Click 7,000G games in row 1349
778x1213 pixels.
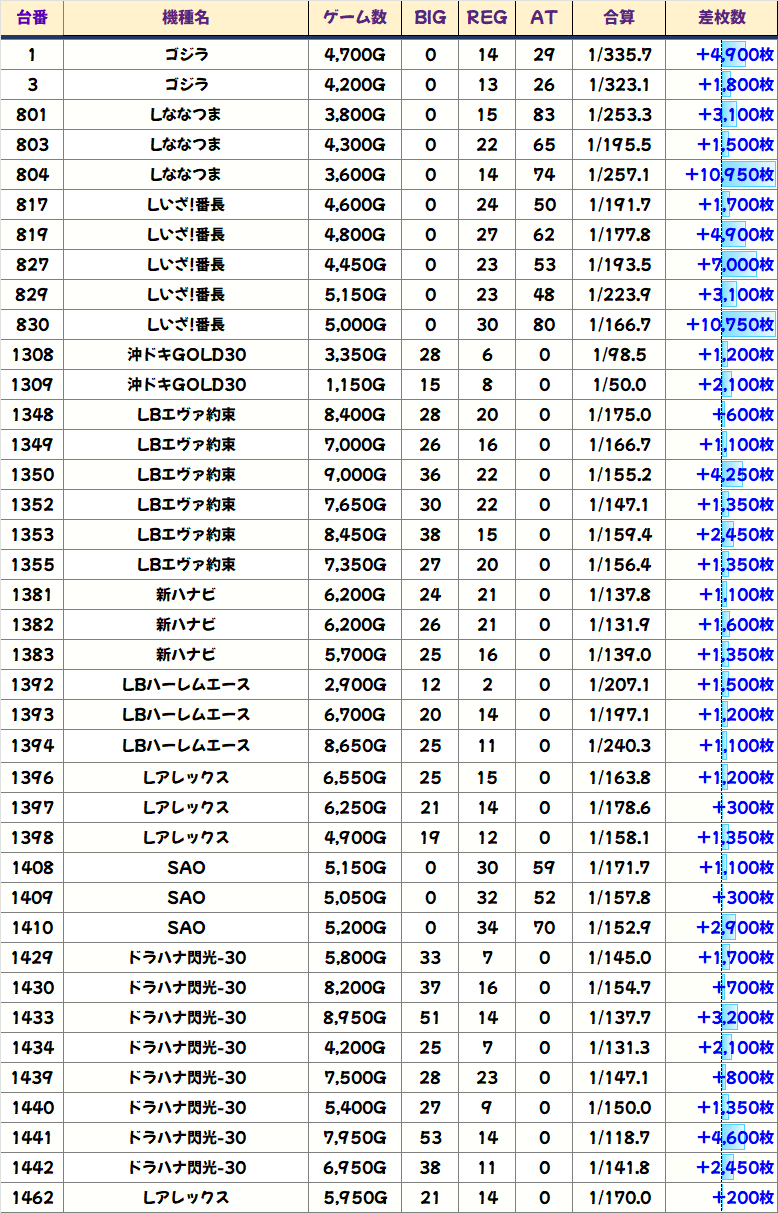(x=355, y=445)
